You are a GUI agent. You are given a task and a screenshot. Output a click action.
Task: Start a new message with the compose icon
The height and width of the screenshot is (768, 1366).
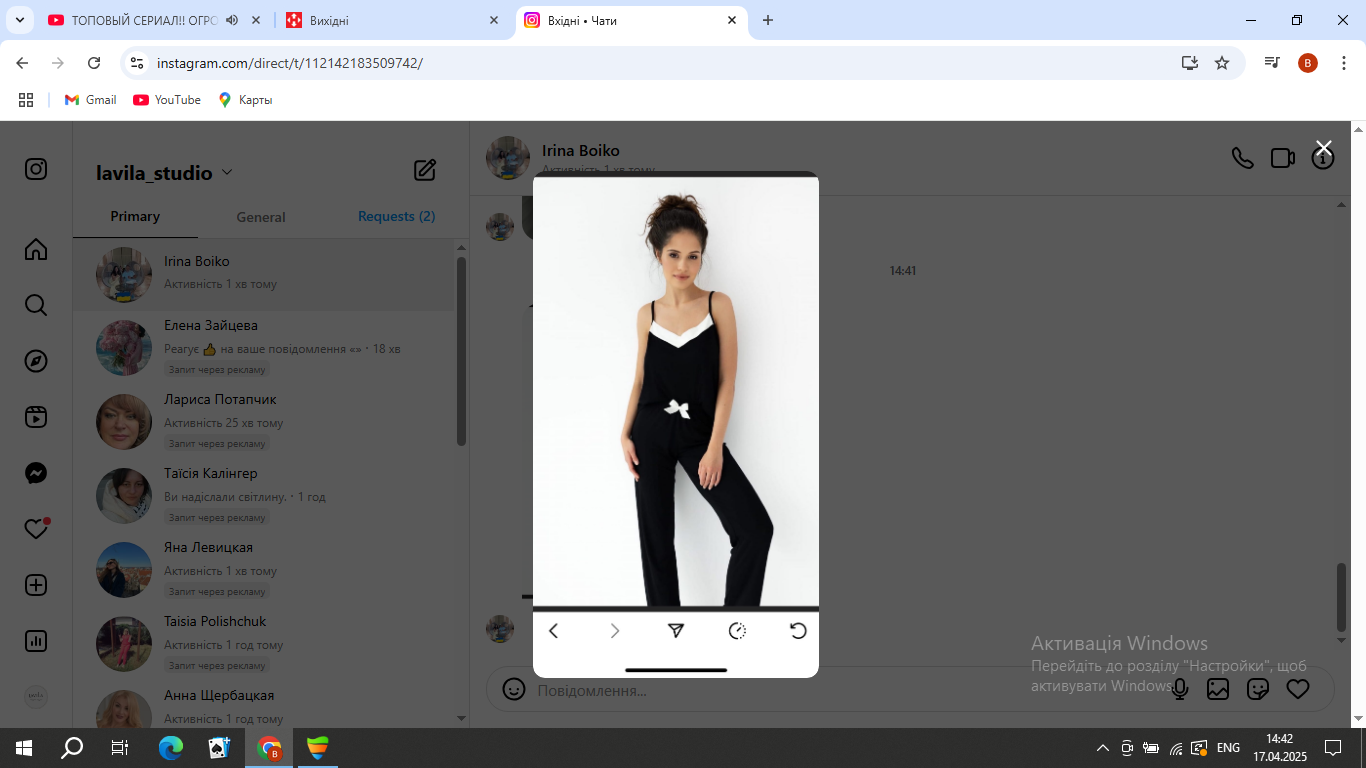(x=425, y=170)
